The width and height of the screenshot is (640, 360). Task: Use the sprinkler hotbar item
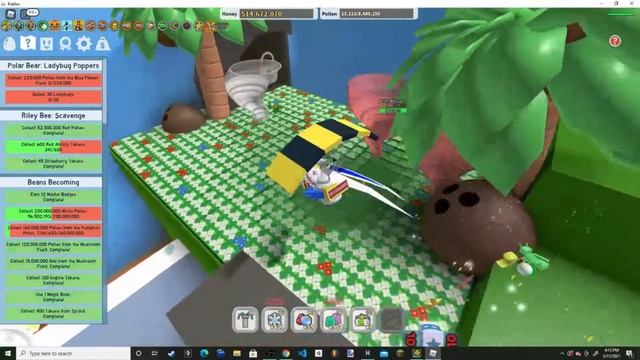[x=245, y=320]
